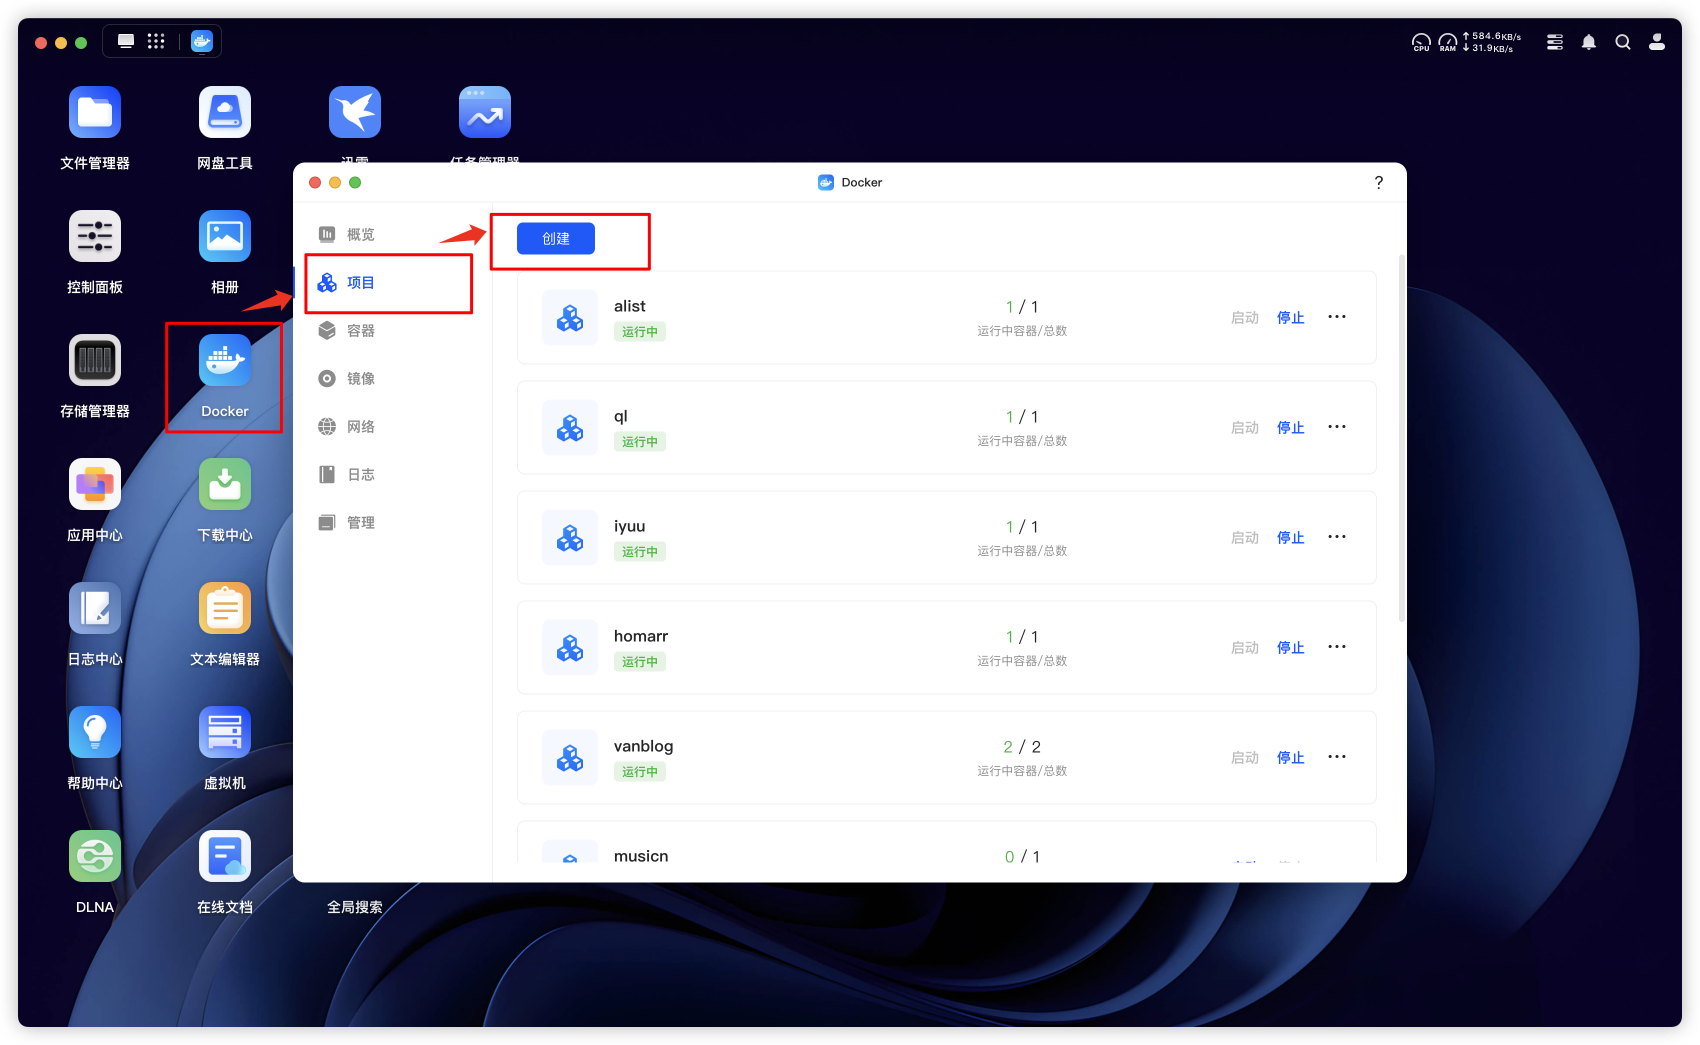Open Docker help question mark
1700x1045 pixels.
[x=1379, y=182]
